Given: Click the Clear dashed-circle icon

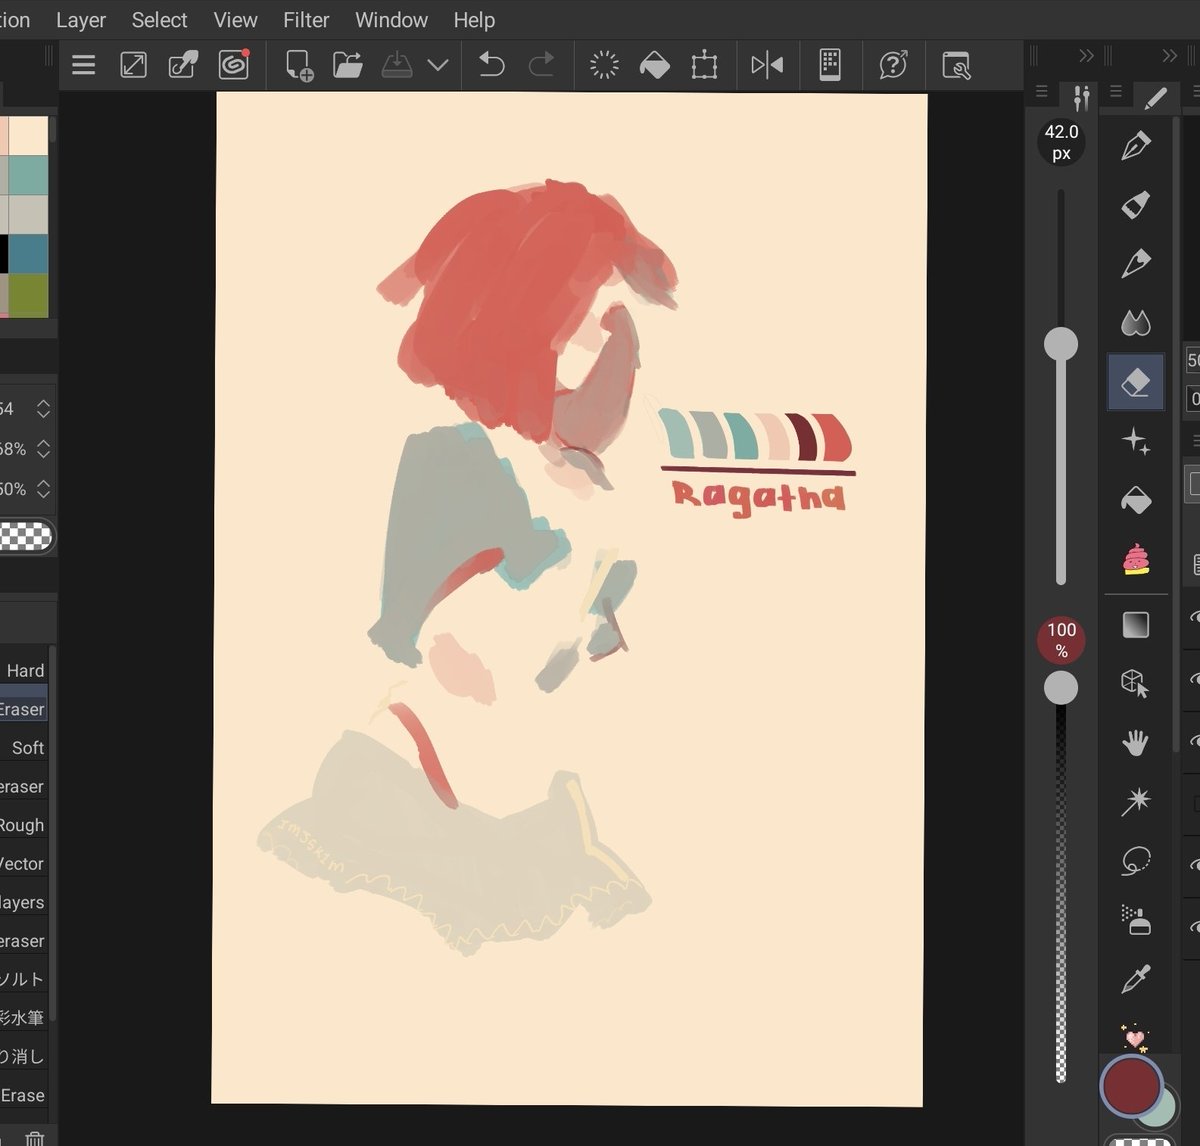Looking at the screenshot, I should (604, 66).
